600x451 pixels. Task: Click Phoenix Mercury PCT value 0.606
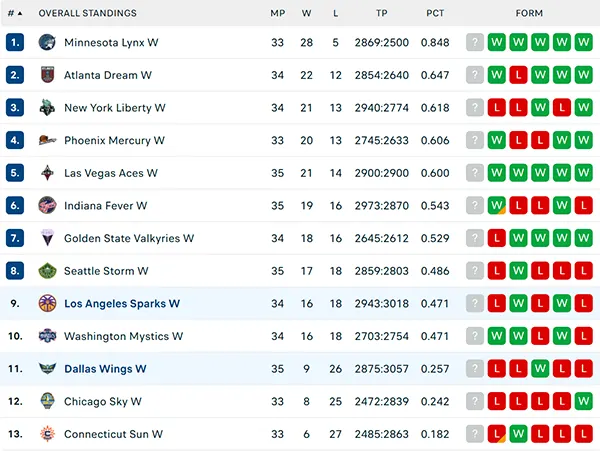pyautogui.click(x=435, y=140)
